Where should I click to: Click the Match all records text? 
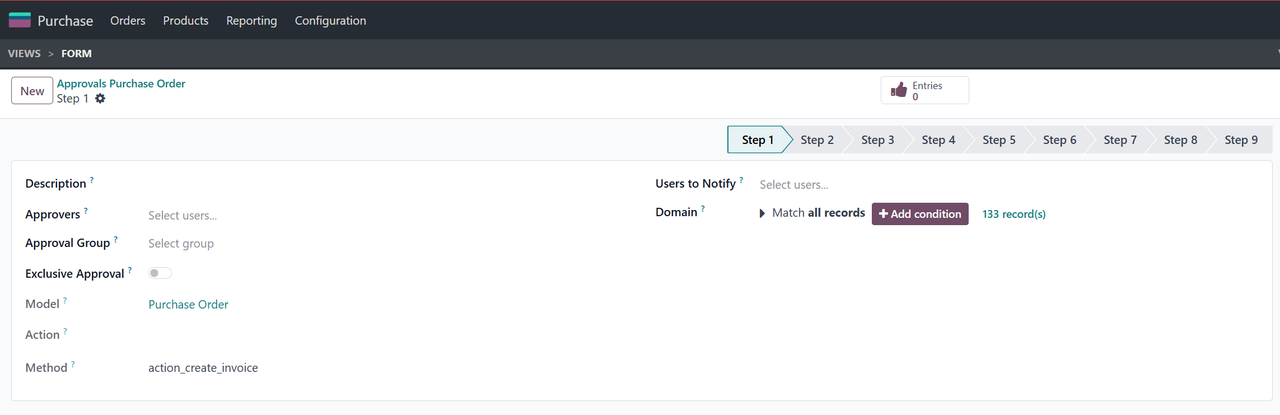pos(818,213)
